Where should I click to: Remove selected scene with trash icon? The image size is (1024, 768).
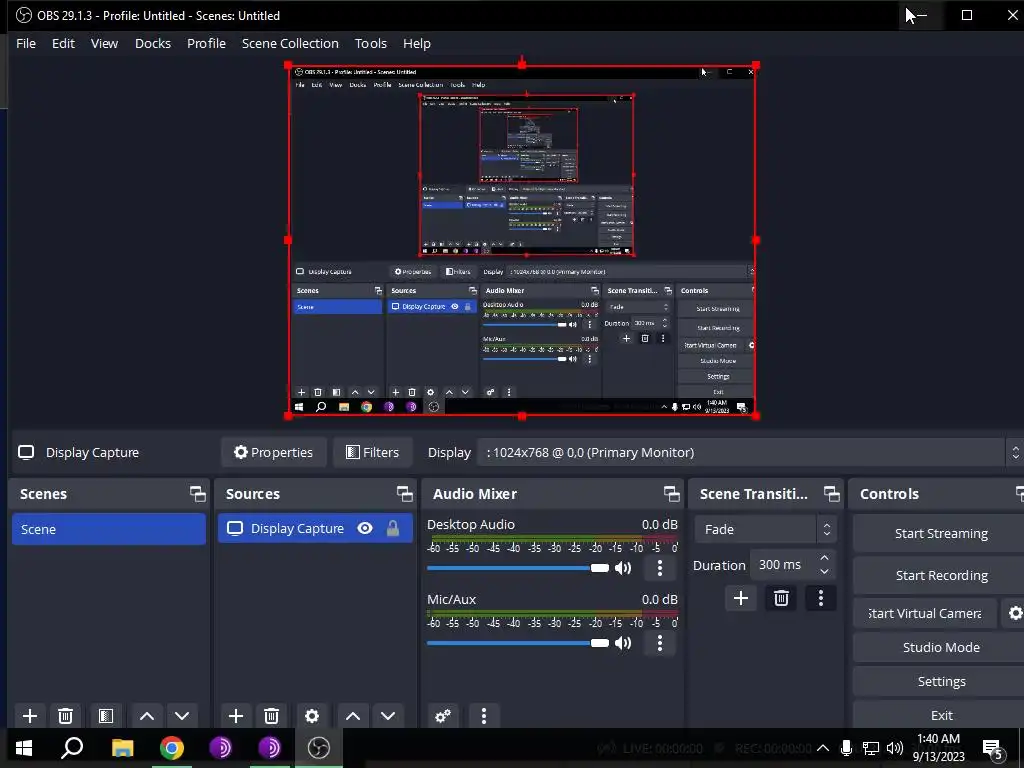(65, 716)
